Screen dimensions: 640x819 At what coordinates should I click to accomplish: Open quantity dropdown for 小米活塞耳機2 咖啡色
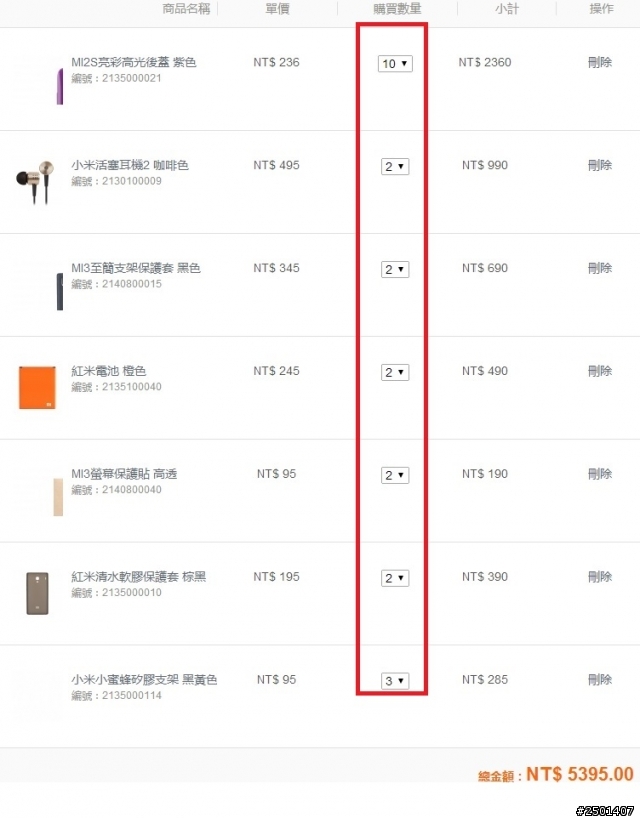pyautogui.click(x=395, y=167)
